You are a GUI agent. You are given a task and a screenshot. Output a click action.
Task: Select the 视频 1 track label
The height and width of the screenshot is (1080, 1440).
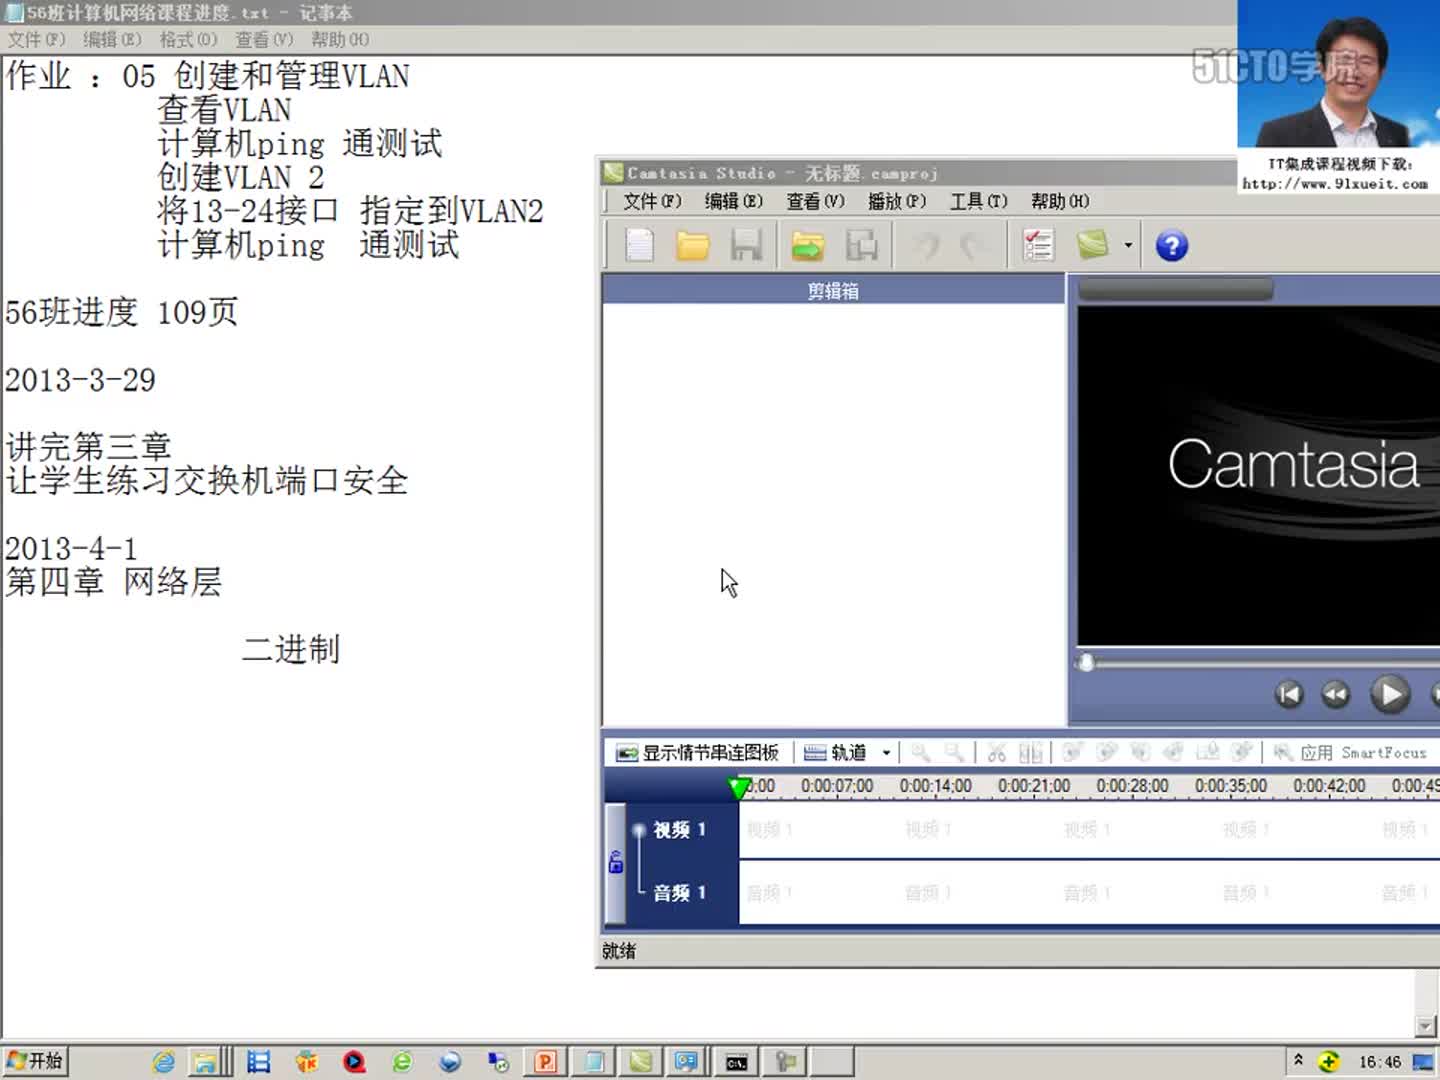pos(680,830)
